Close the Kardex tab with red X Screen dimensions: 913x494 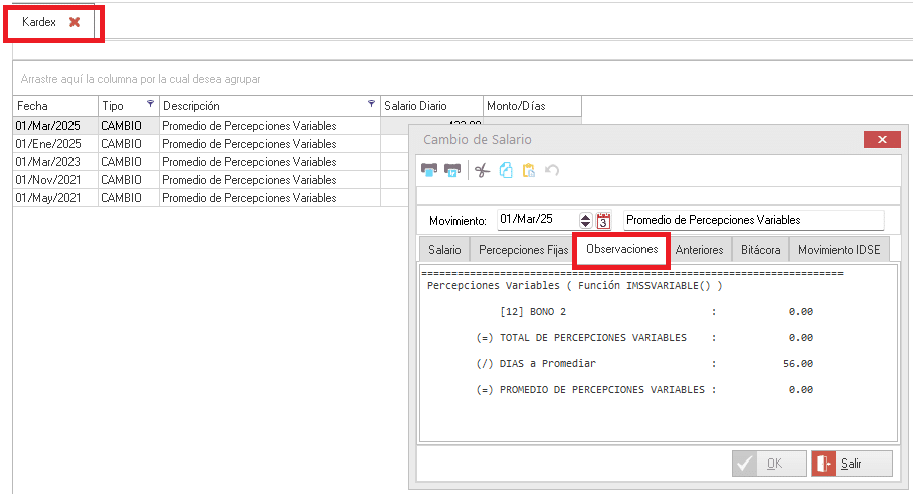[74, 21]
